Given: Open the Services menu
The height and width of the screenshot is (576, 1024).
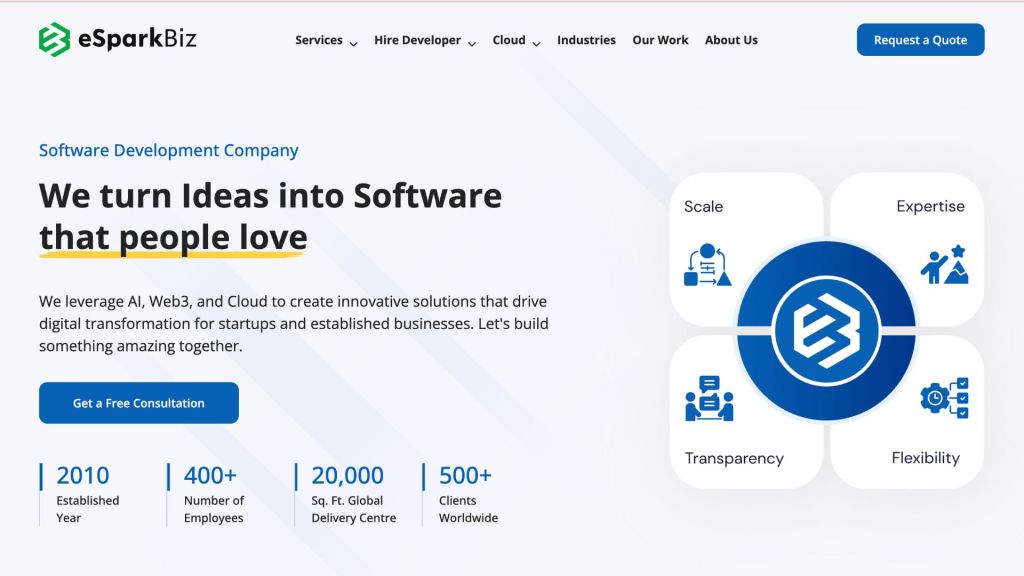Looking at the screenshot, I should (x=319, y=40).
